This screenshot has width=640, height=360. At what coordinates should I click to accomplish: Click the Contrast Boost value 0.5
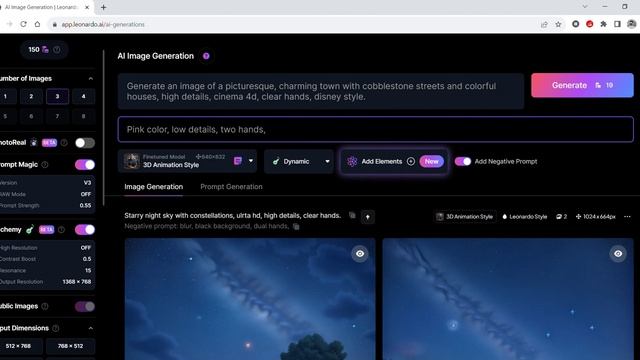click(87, 259)
